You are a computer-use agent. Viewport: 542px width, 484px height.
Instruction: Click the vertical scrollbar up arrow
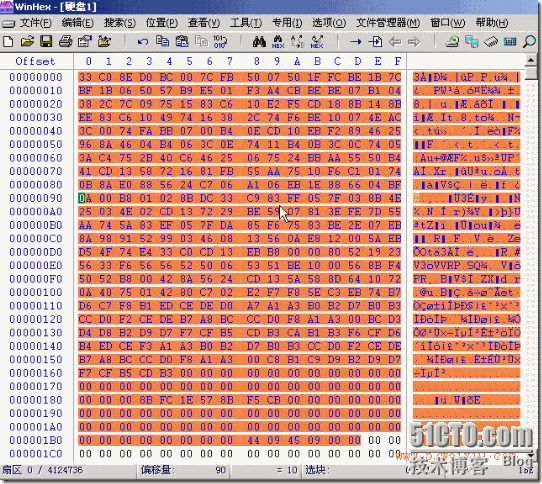click(530, 61)
